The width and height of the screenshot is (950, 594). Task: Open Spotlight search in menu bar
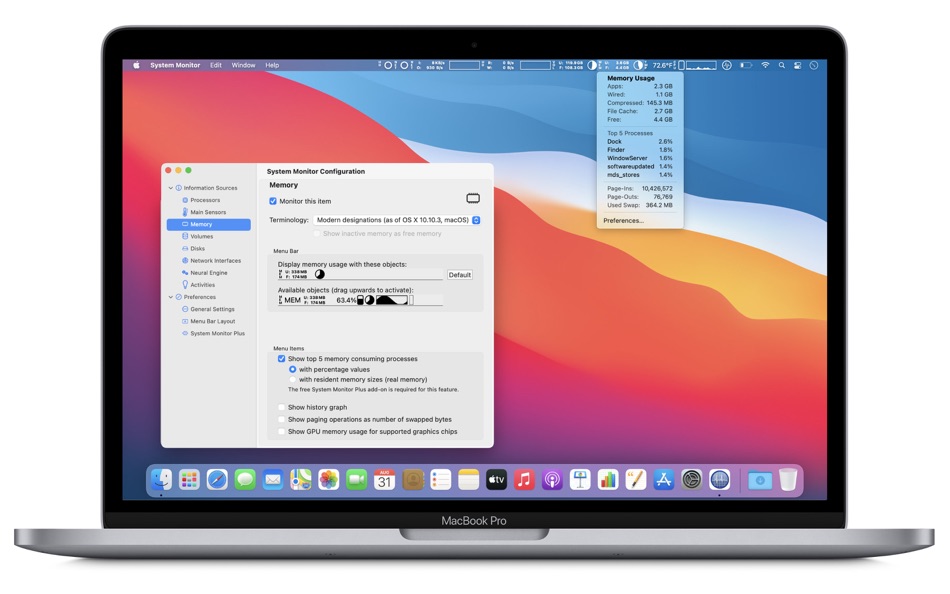point(782,65)
